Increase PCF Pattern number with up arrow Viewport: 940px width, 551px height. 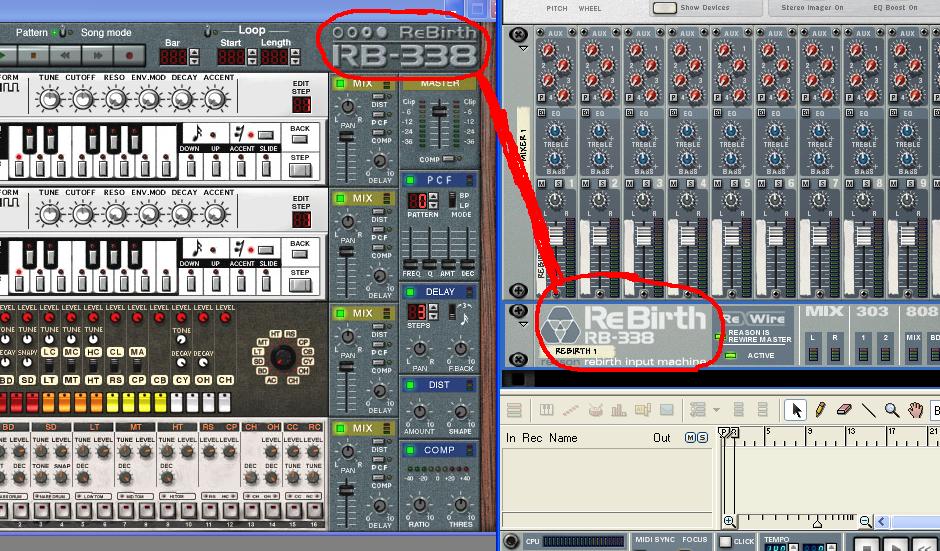pos(433,197)
